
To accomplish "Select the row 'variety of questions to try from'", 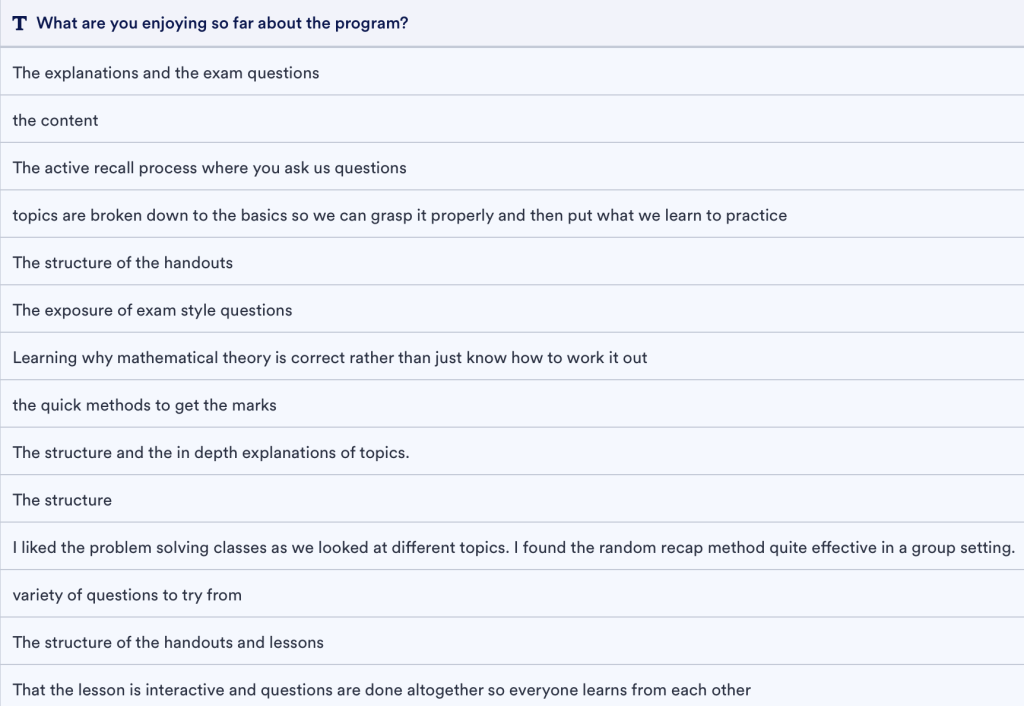I will point(127,595).
